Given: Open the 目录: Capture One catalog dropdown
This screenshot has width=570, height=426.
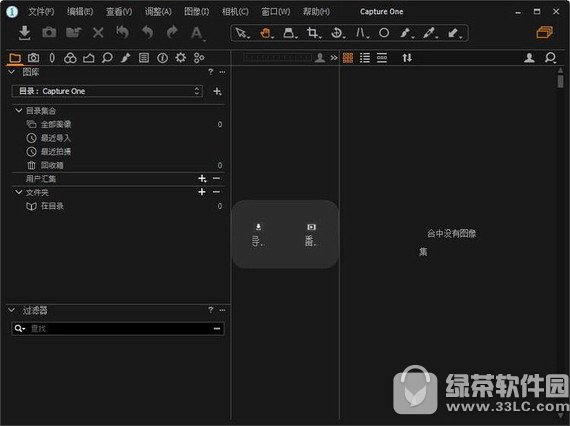Looking at the screenshot, I should click(107, 91).
